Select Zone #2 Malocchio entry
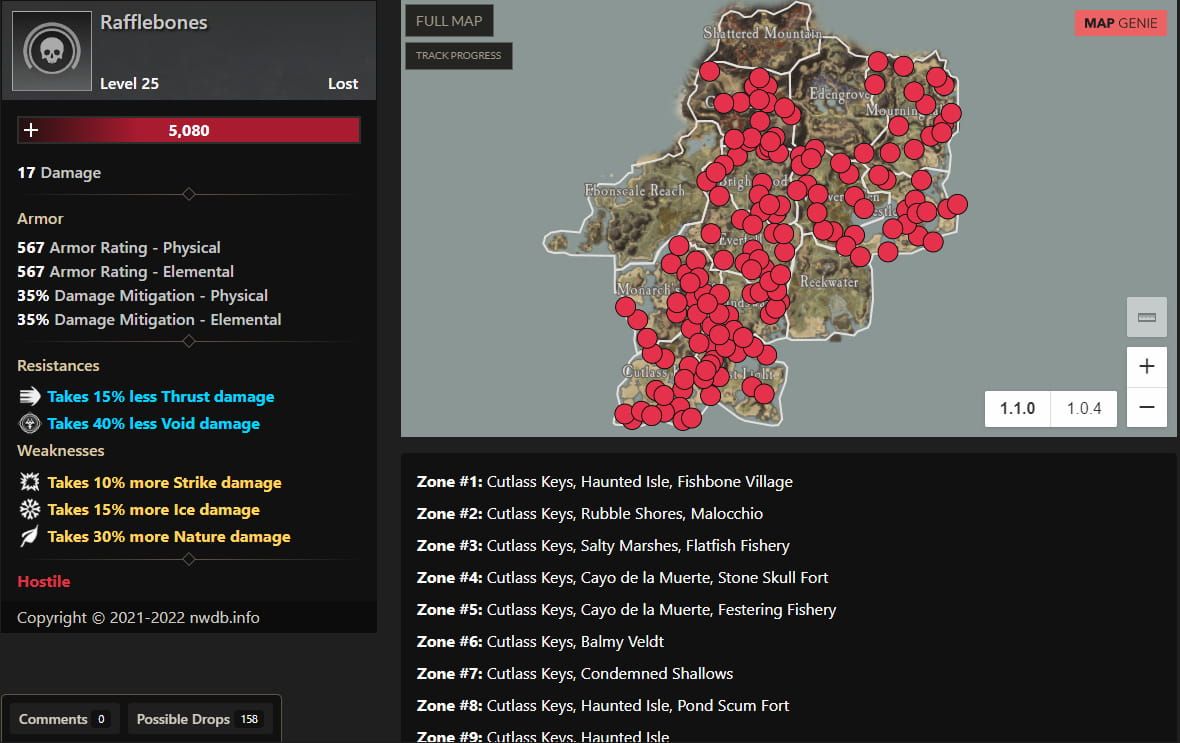1180x743 pixels. [589, 513]
